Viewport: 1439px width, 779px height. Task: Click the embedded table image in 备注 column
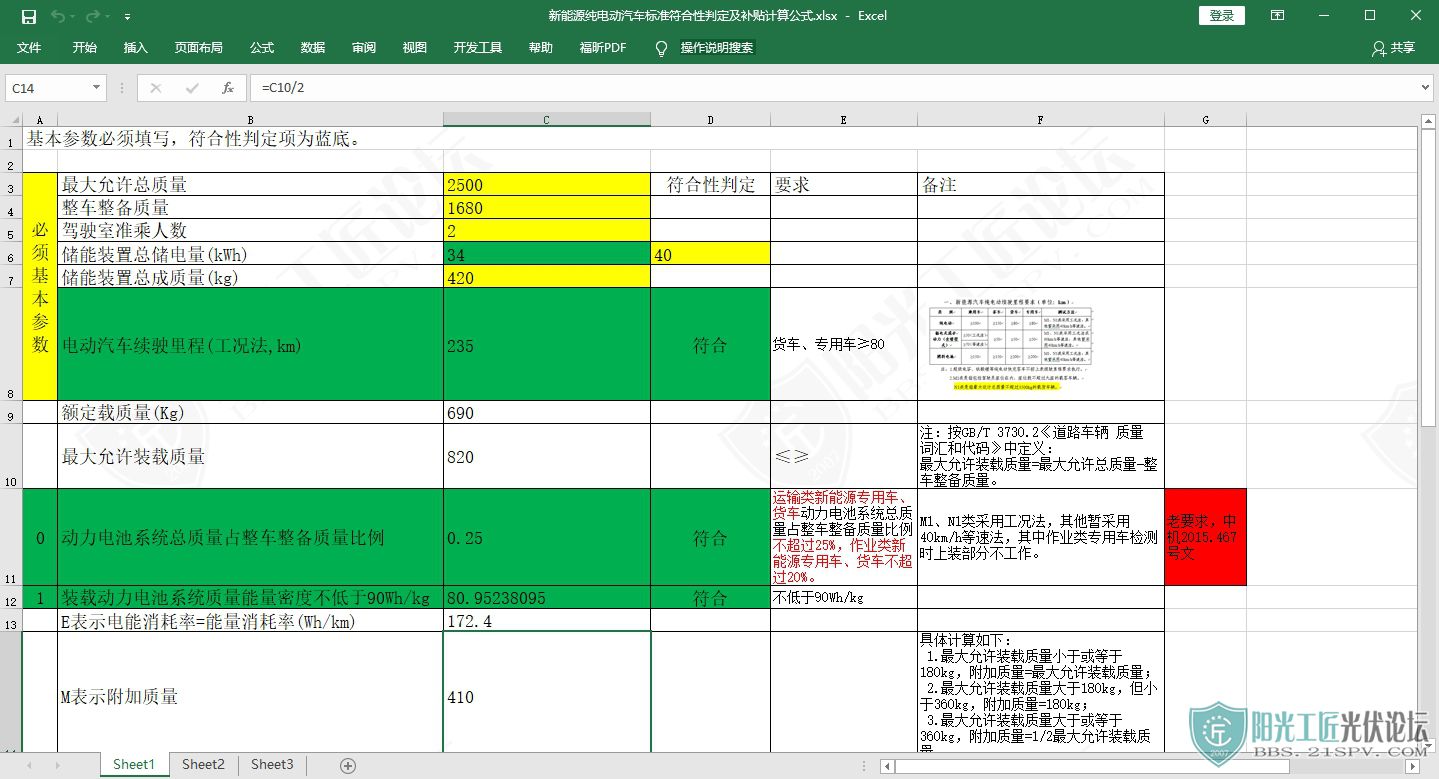click(x=1012, y=342)
